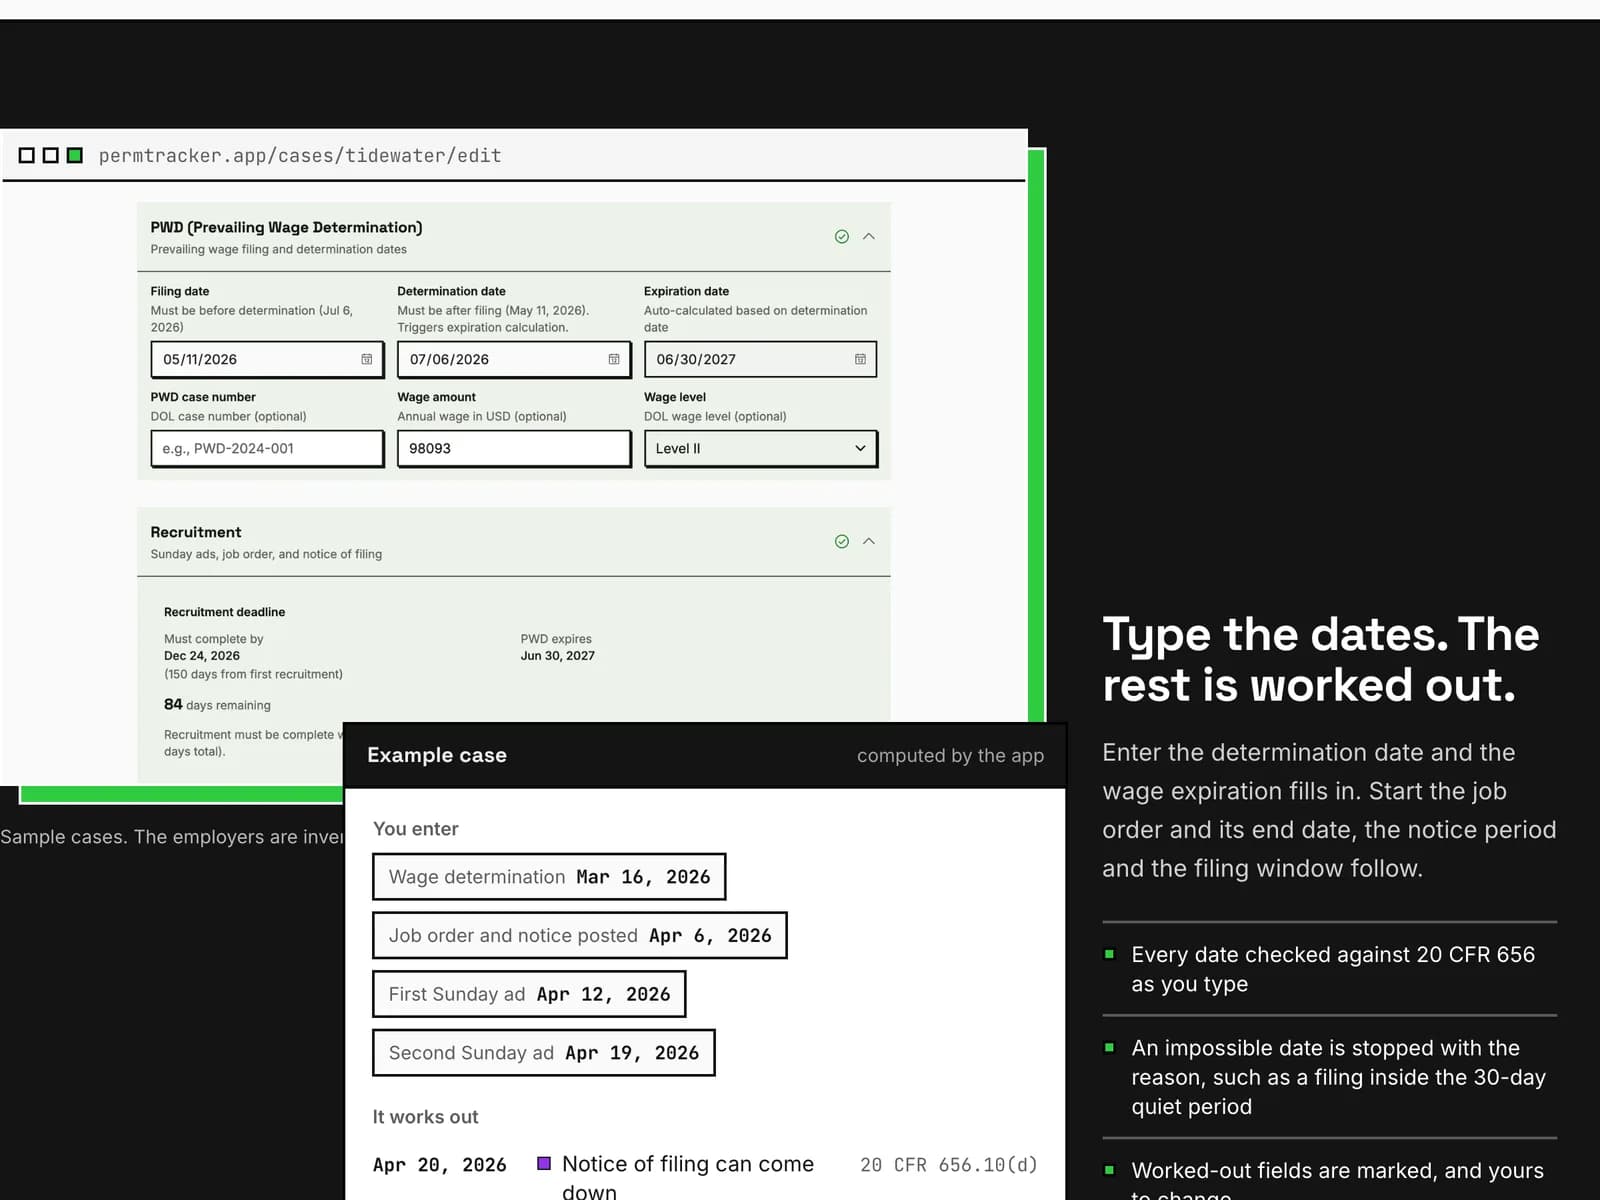Click the '84 days remaining' text
This screenshot has height=1200, width=1600.
(x=217, y=705)
